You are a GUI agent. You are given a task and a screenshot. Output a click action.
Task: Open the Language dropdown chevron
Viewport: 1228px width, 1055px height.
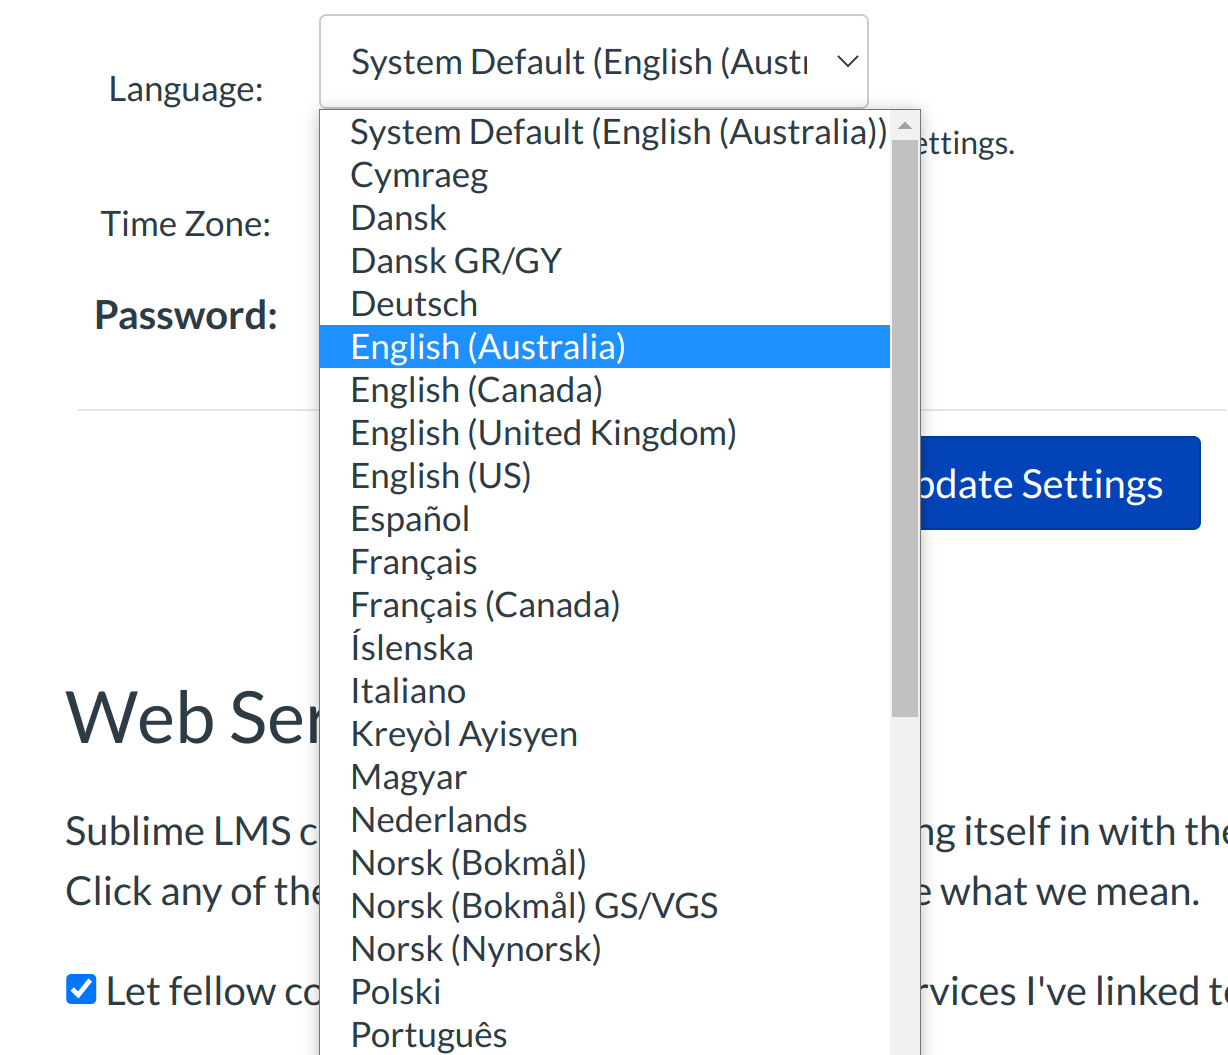pyautogui.click(x=847, y=62)
